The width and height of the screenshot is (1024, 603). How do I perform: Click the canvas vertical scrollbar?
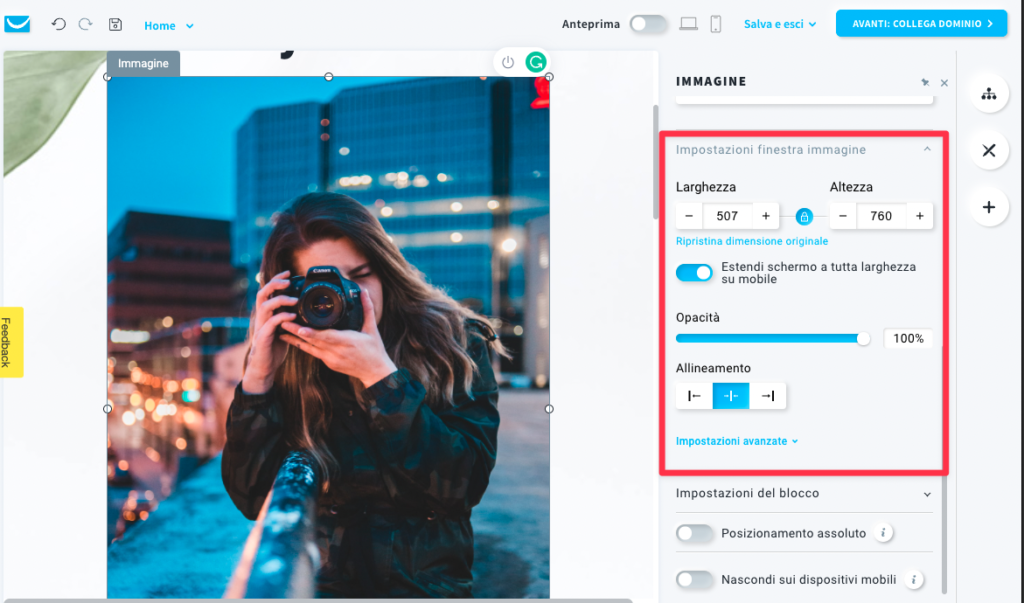(x=656, y=162)
